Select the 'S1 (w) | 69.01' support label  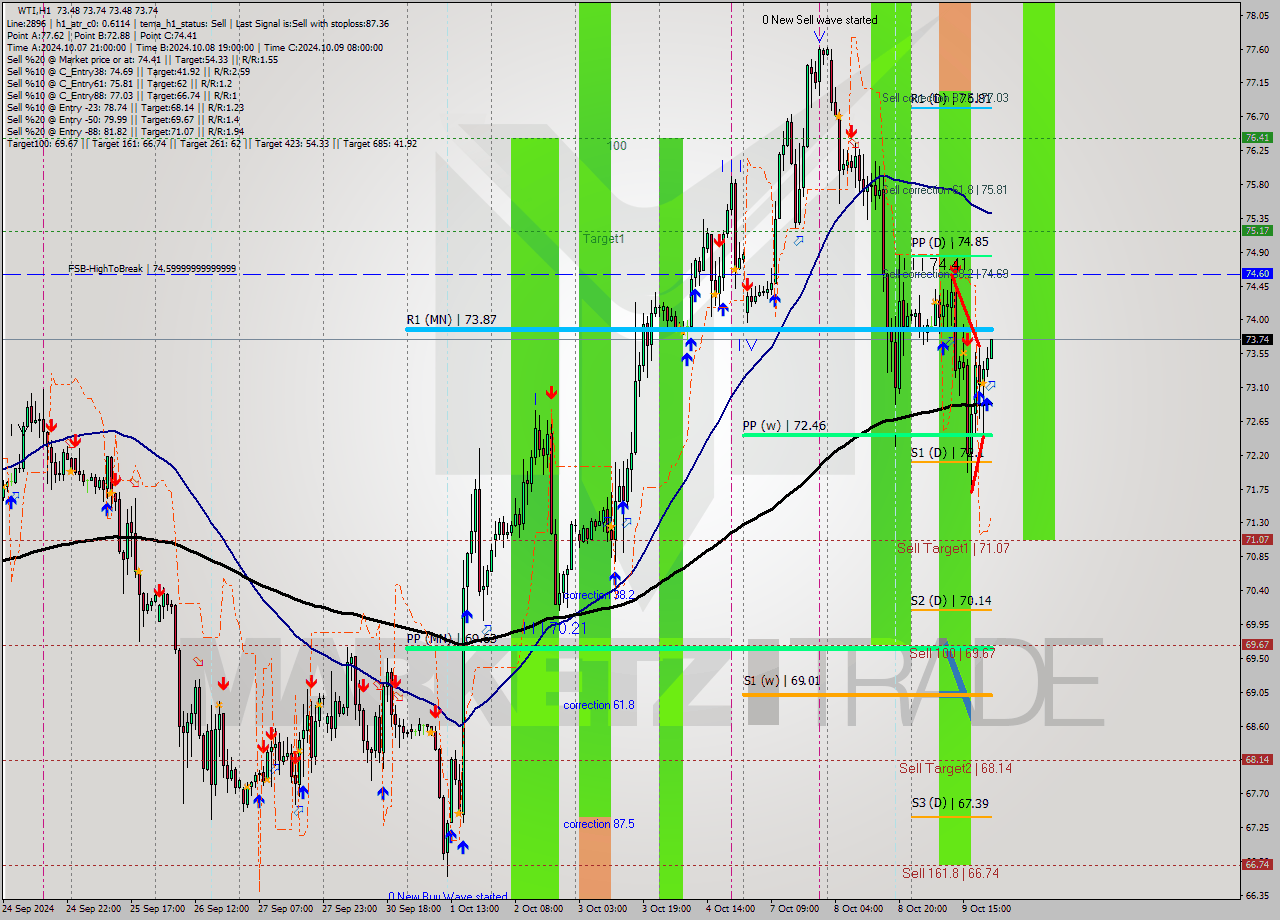pos(781,681)
